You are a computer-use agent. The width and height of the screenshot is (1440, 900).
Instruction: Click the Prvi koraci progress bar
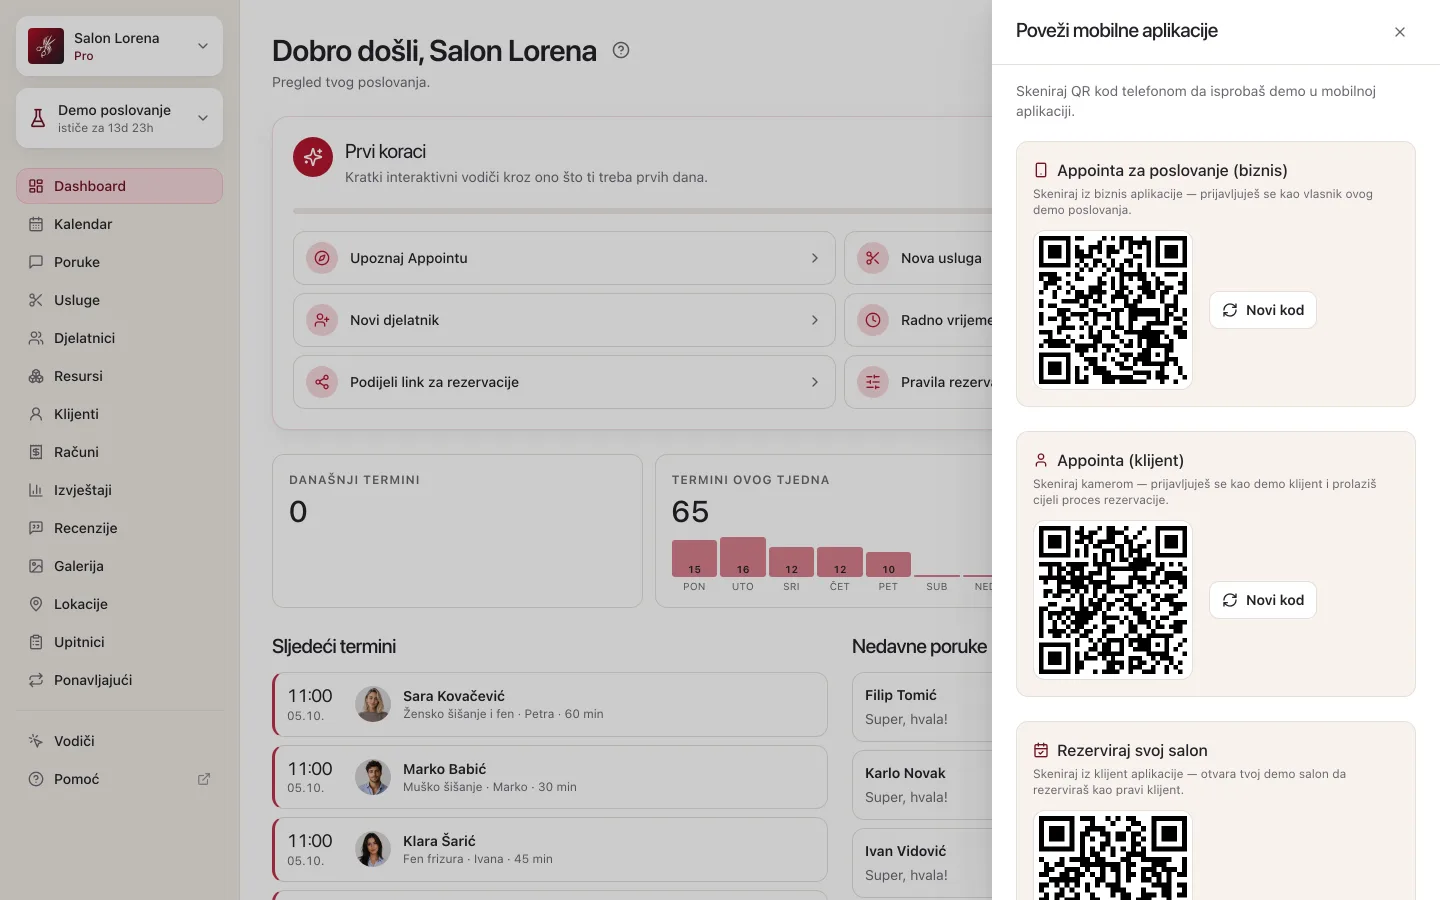point(642,211)
